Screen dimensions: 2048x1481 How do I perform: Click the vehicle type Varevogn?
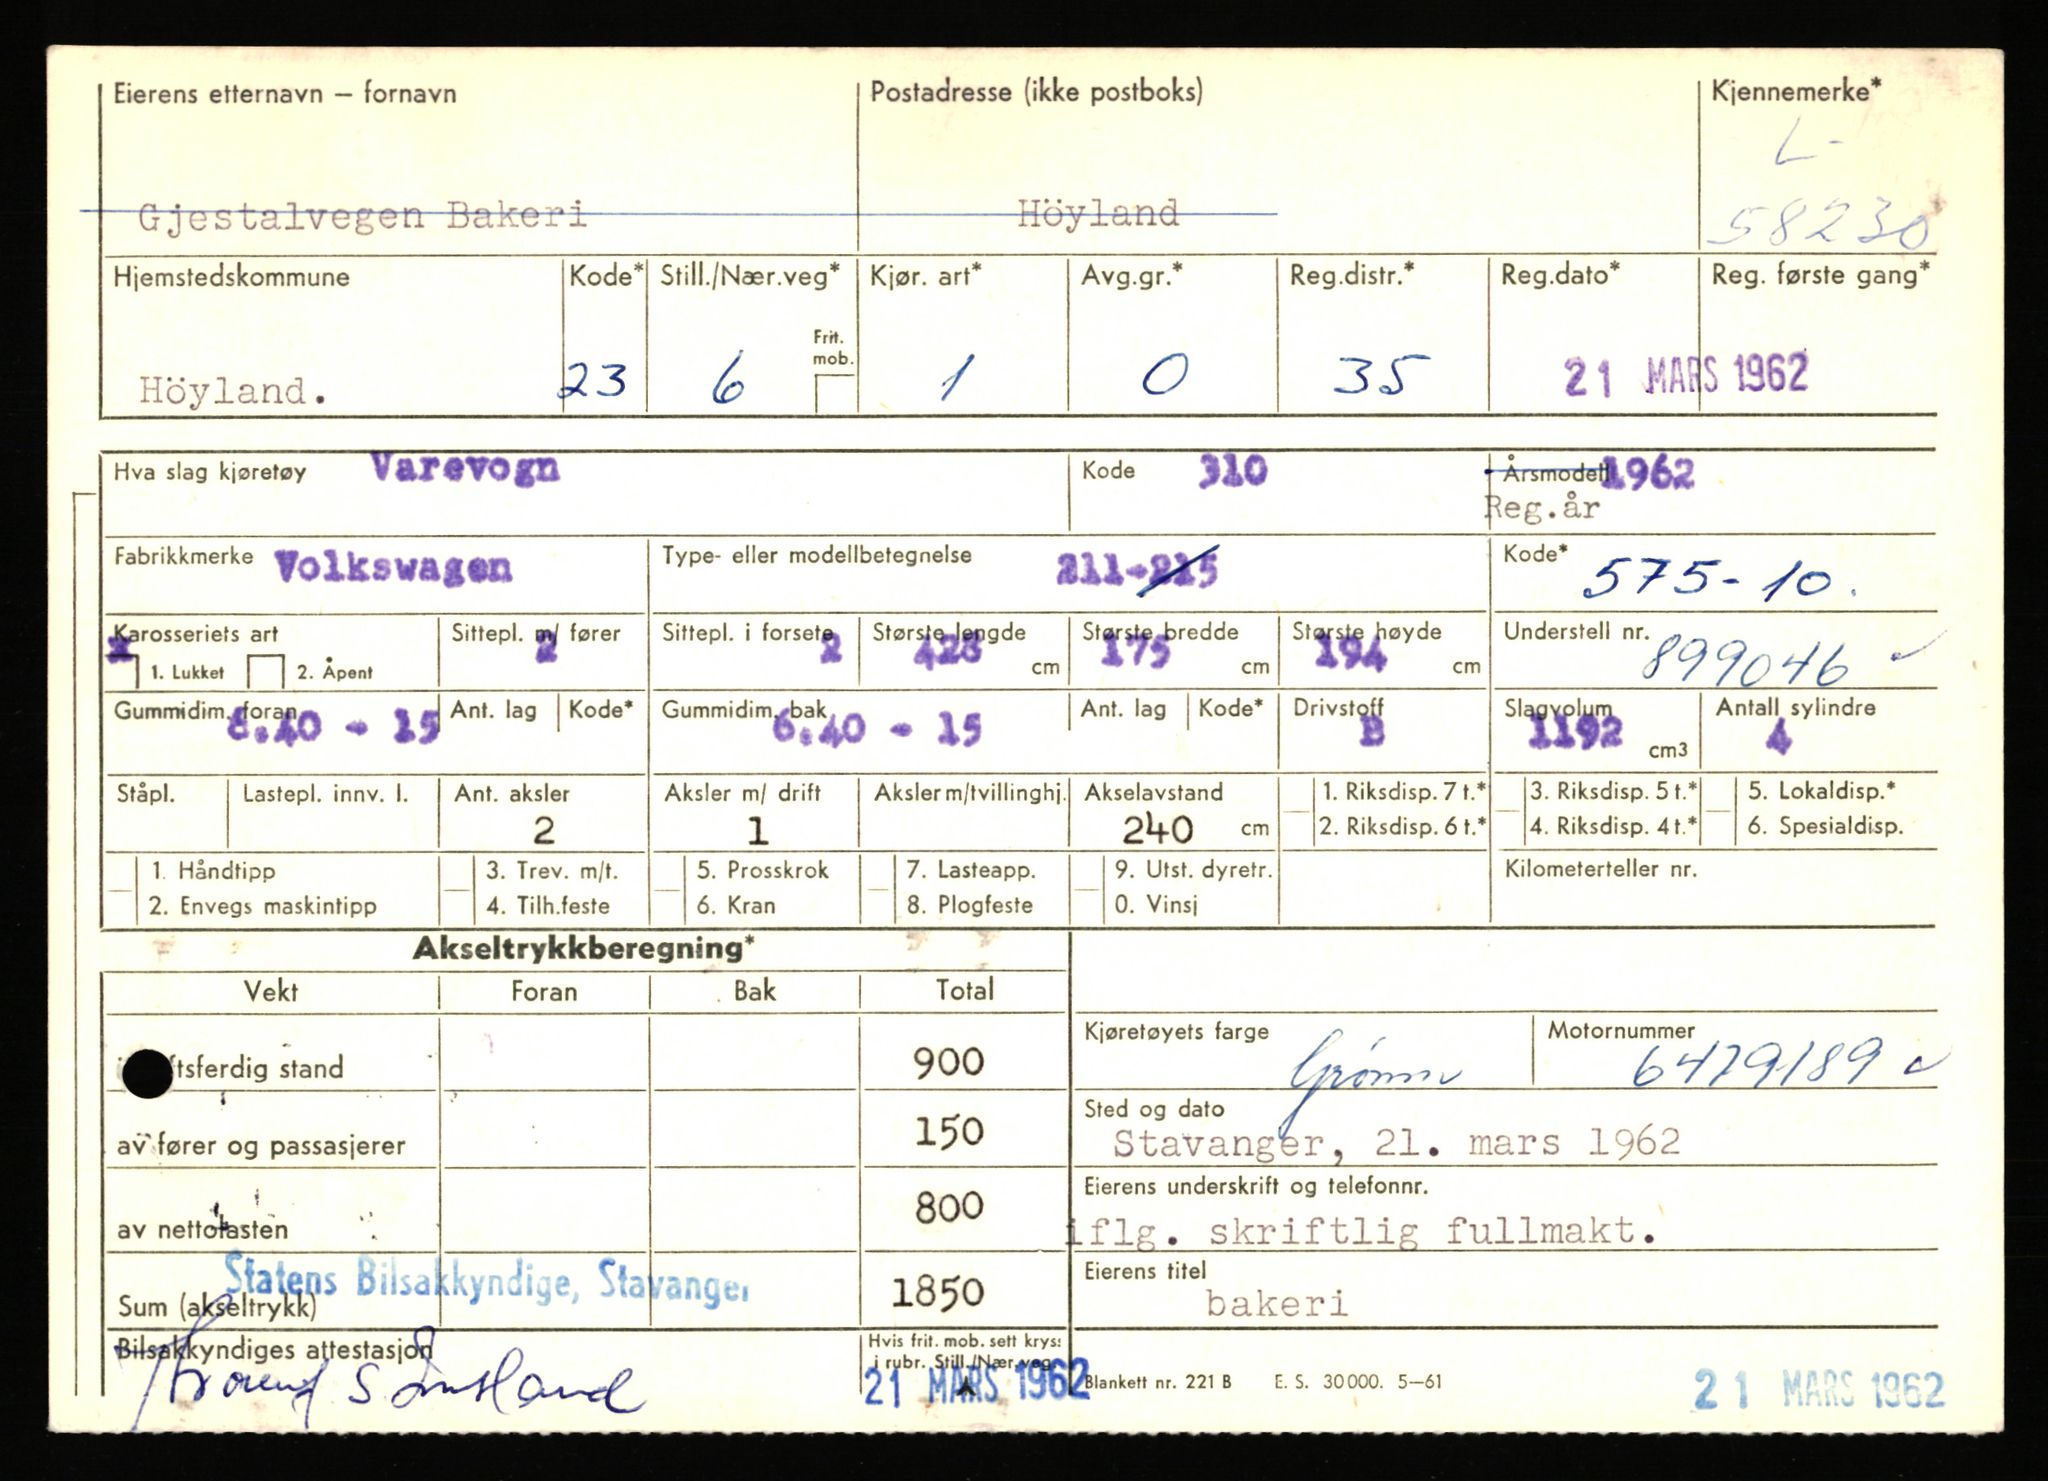(465, 467)
